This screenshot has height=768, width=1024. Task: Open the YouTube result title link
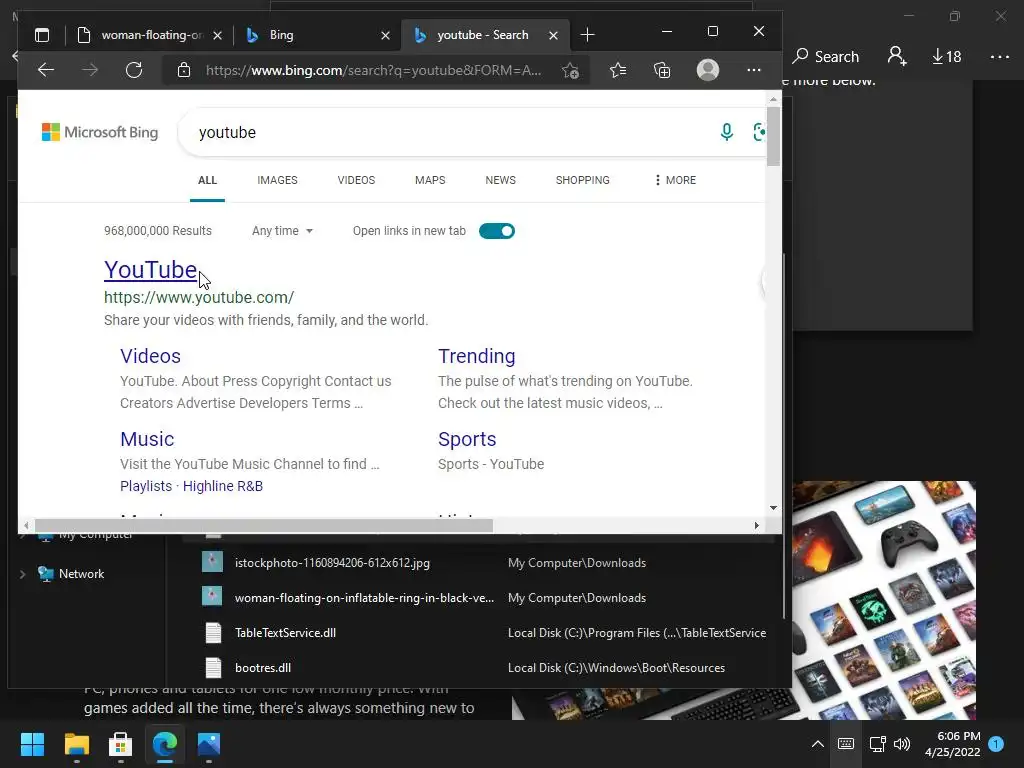pyautogui.click(x=150, y=270)
